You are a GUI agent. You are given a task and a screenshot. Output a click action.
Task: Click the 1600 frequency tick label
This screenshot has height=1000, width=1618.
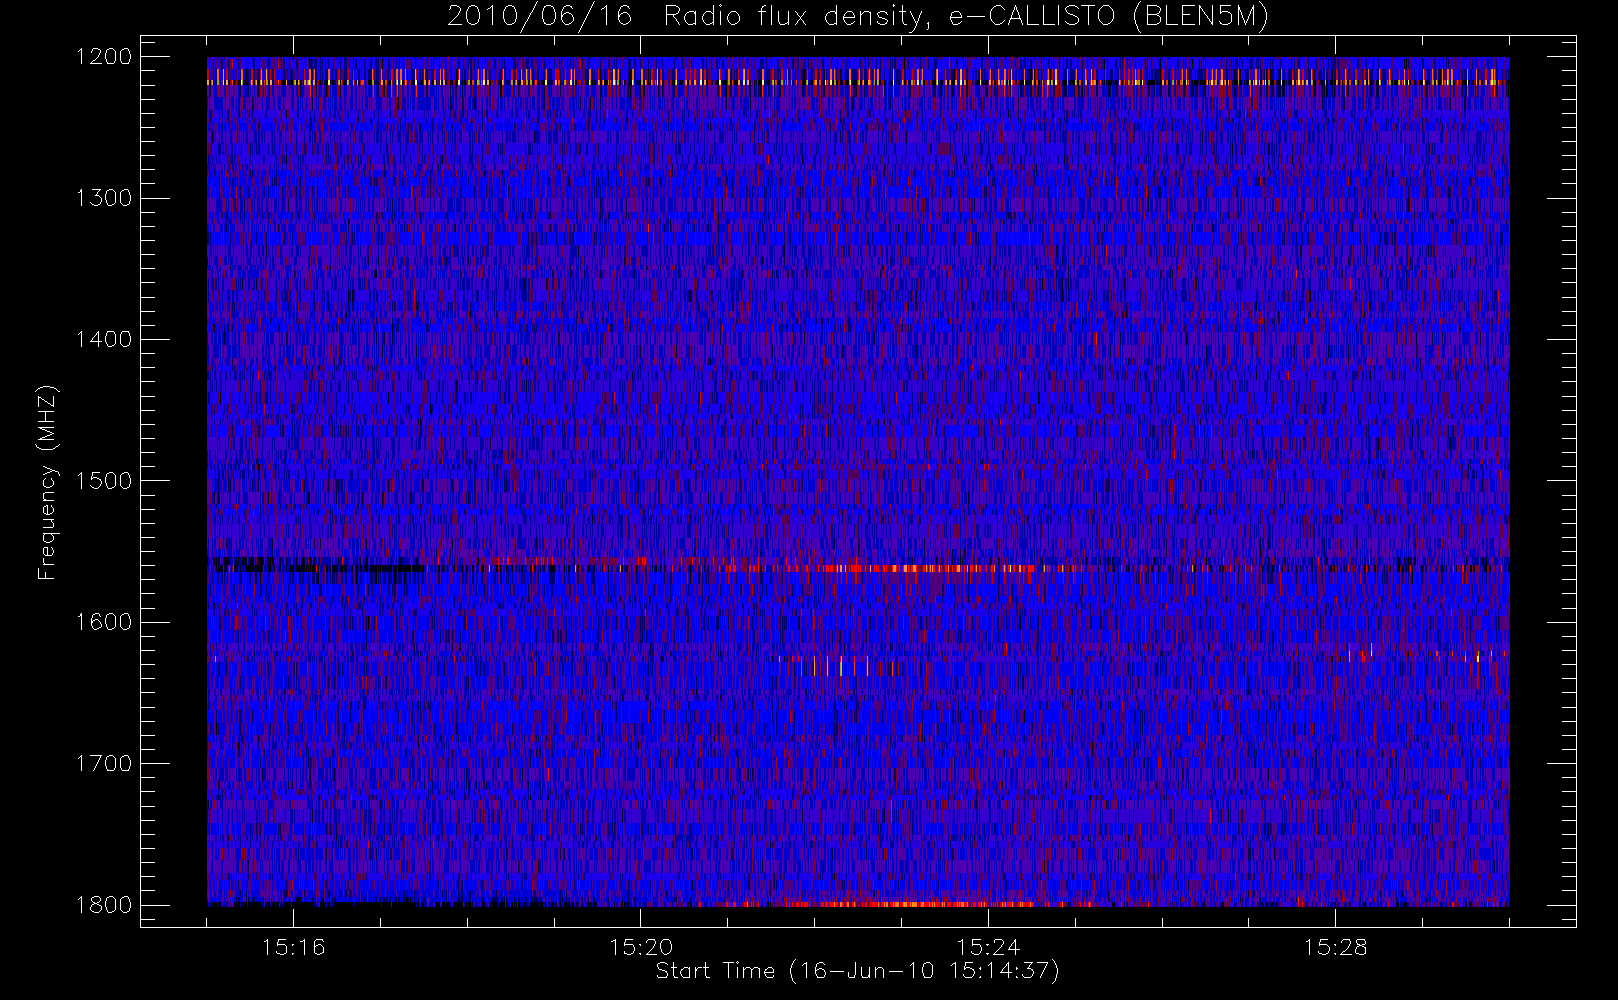[104, 622]
